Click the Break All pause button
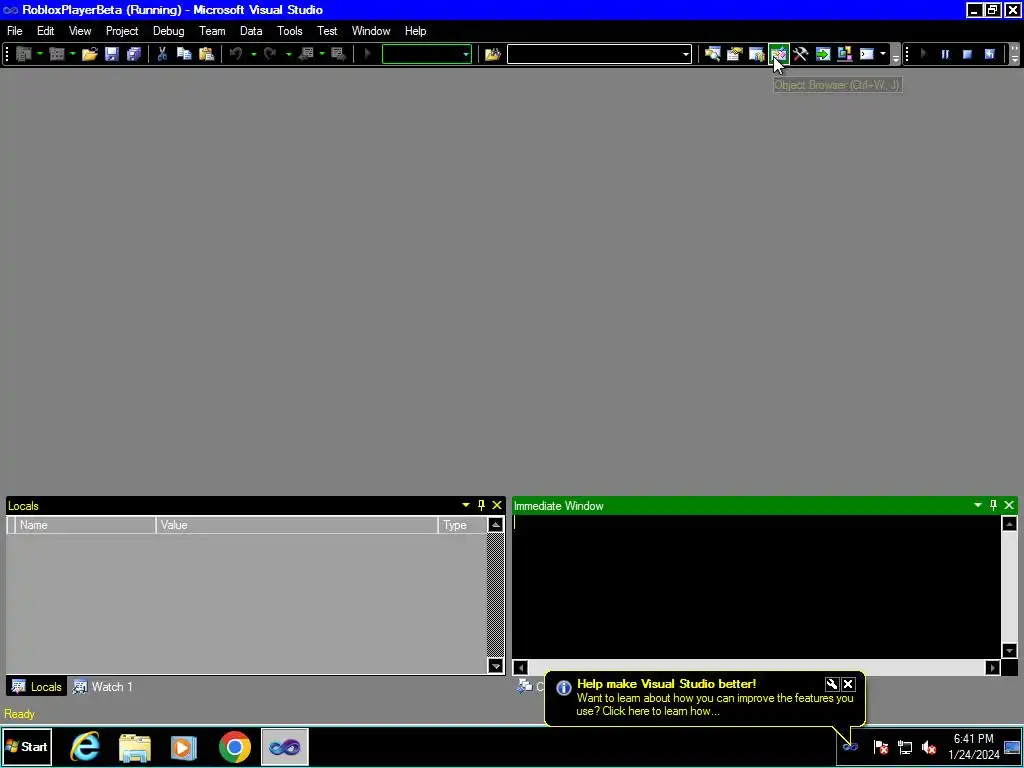The width and height of the screenshot is (1024, 768). click(x=945, y=54)
